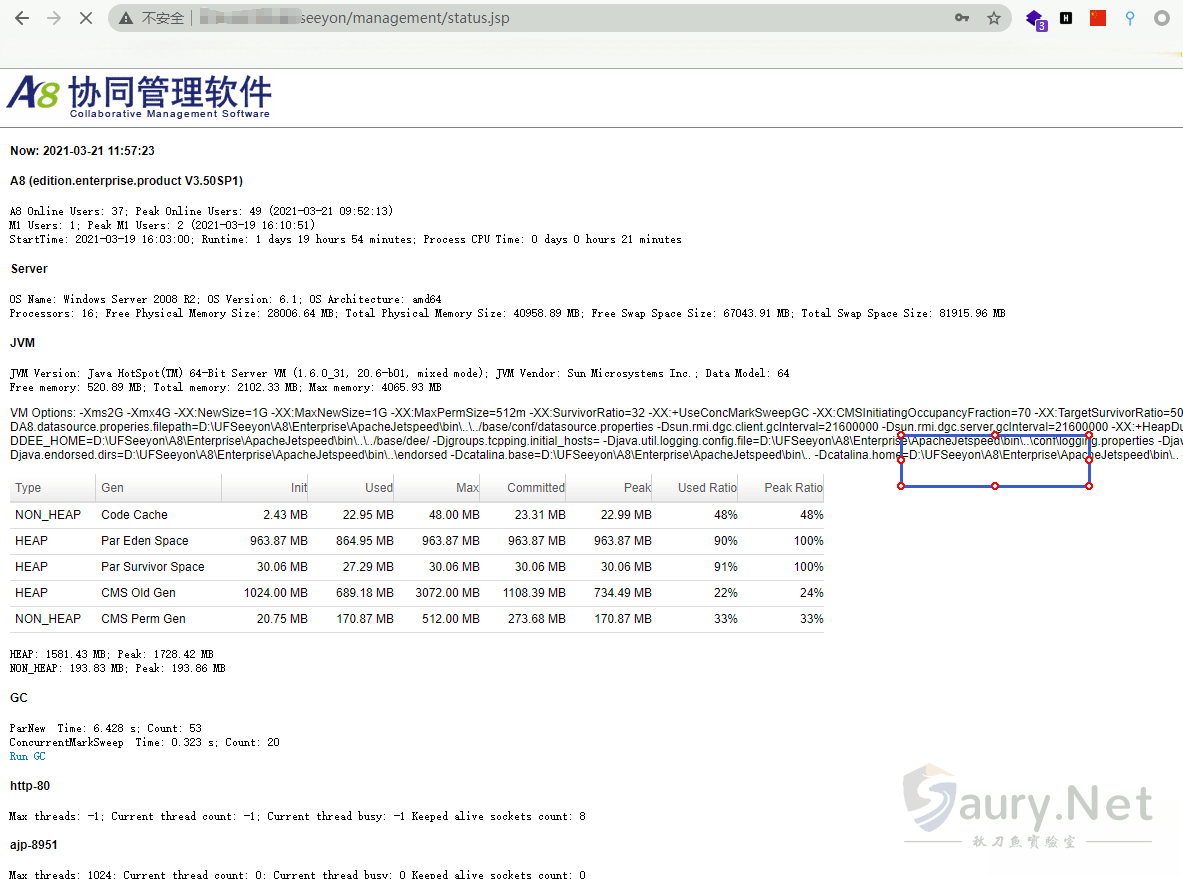Run GC via the Run GC link

26,756
